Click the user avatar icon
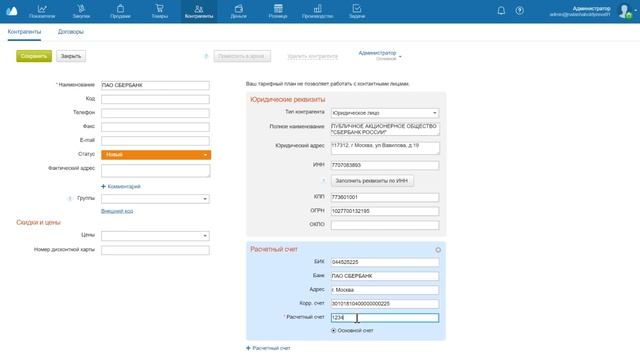Image resolution: width=640 pixels, height=360 pixels. click(x=625, y=11)
